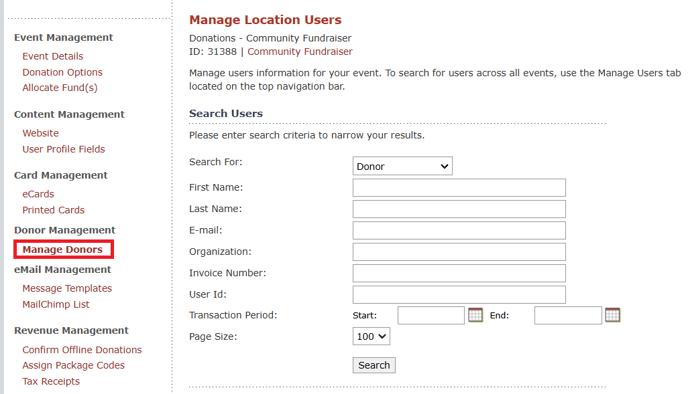
Task: Open Donation Options link
Action: (x=62, y=72)
